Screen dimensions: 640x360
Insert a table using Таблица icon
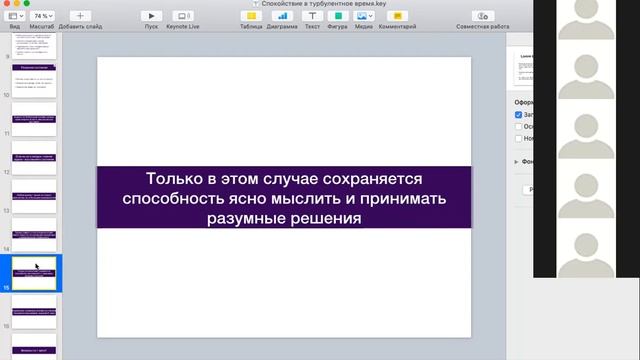point(251,16)
